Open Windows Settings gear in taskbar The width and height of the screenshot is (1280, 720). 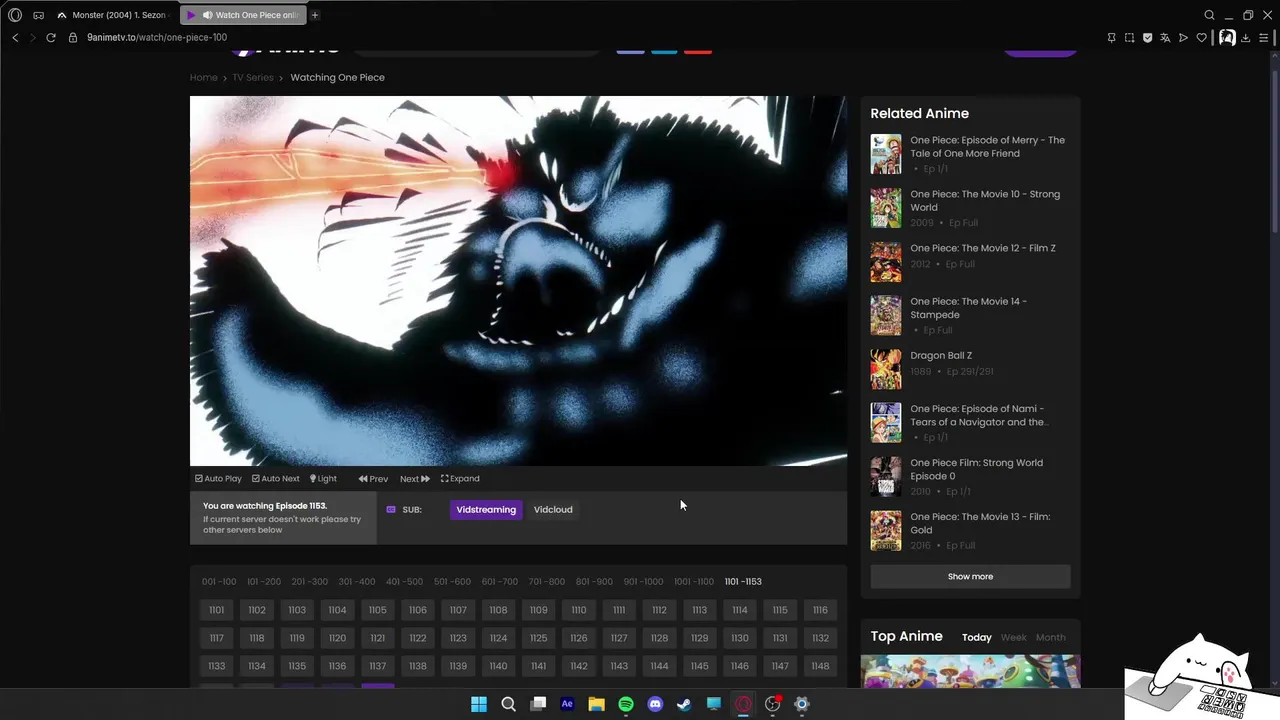[x=801, y=704]
